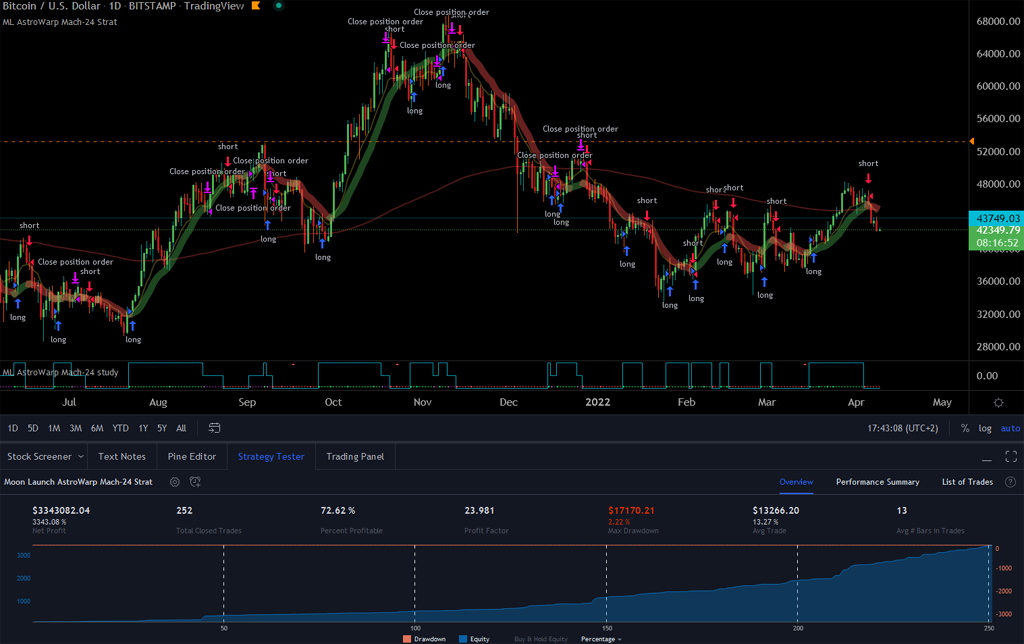This screenshot has width=1024, height=644.
Task: Expand the Stock Screener dropdown arrow
Action: [81, 457]
